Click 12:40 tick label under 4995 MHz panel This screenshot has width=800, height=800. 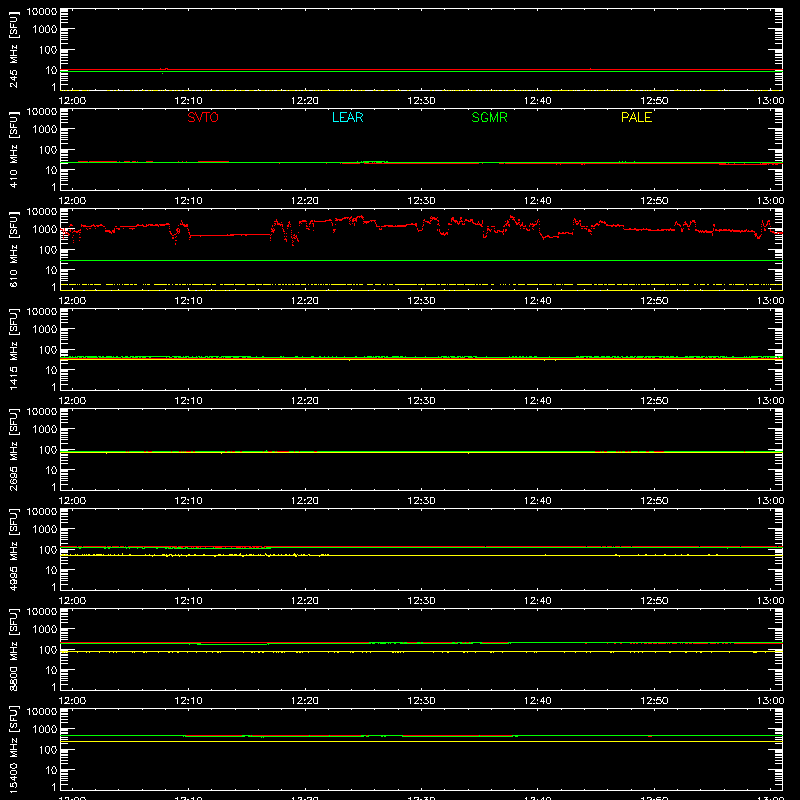[x=538, y=601]
